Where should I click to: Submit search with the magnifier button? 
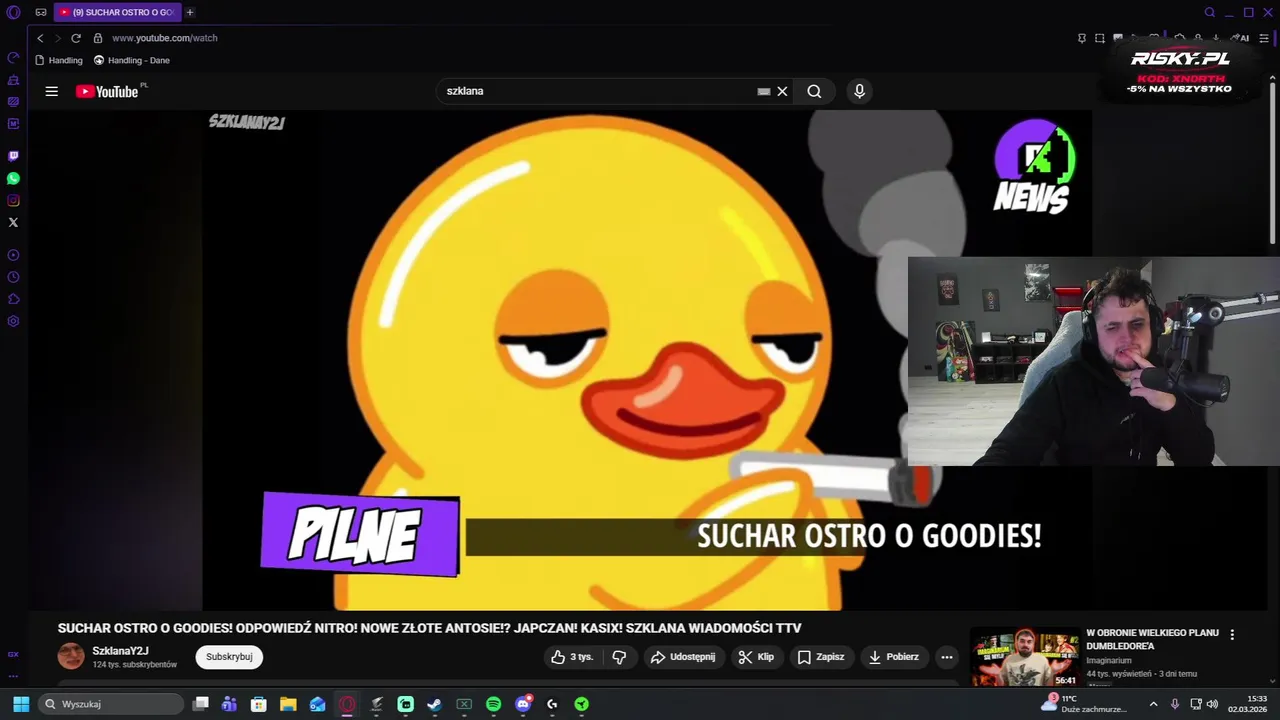pyautogui.click(x=814, y=91)
